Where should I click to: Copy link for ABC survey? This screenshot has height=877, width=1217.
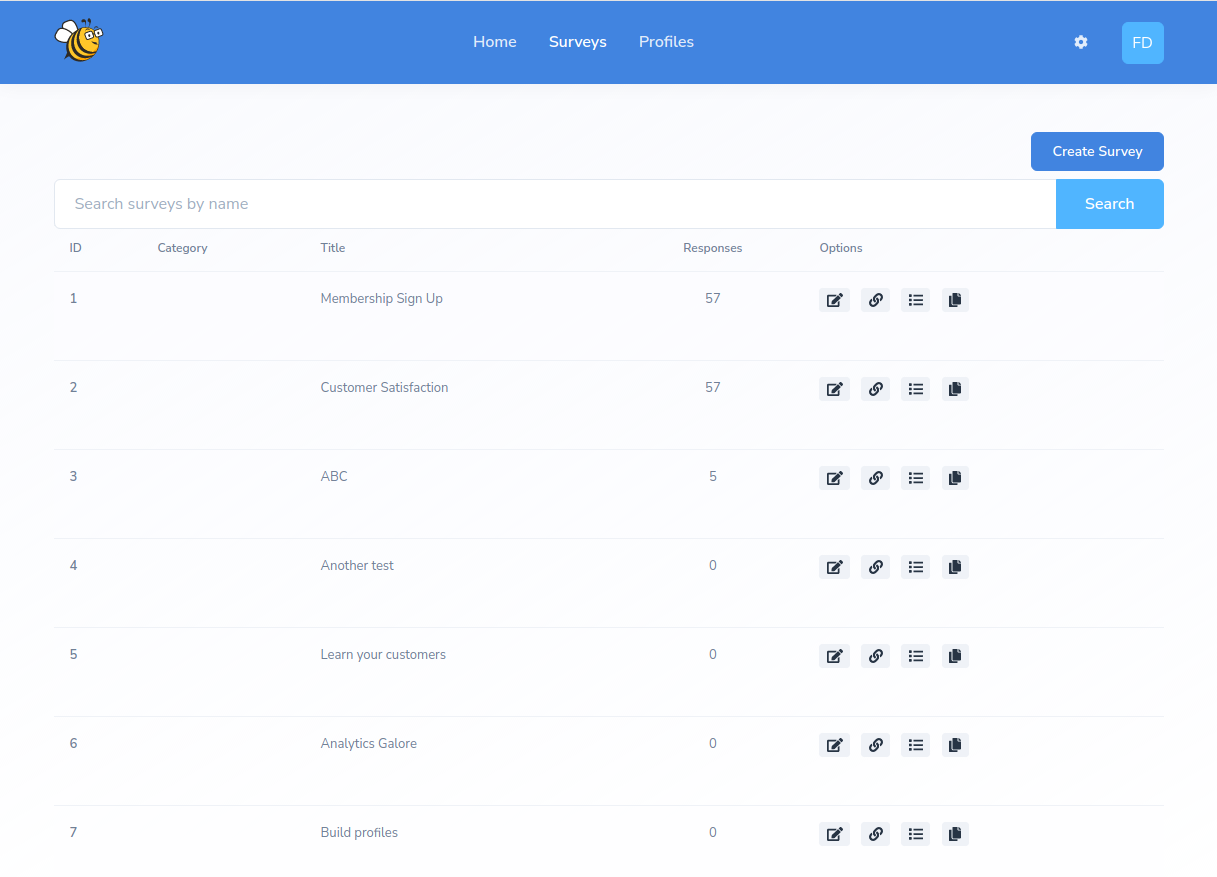tap(875, 478)
